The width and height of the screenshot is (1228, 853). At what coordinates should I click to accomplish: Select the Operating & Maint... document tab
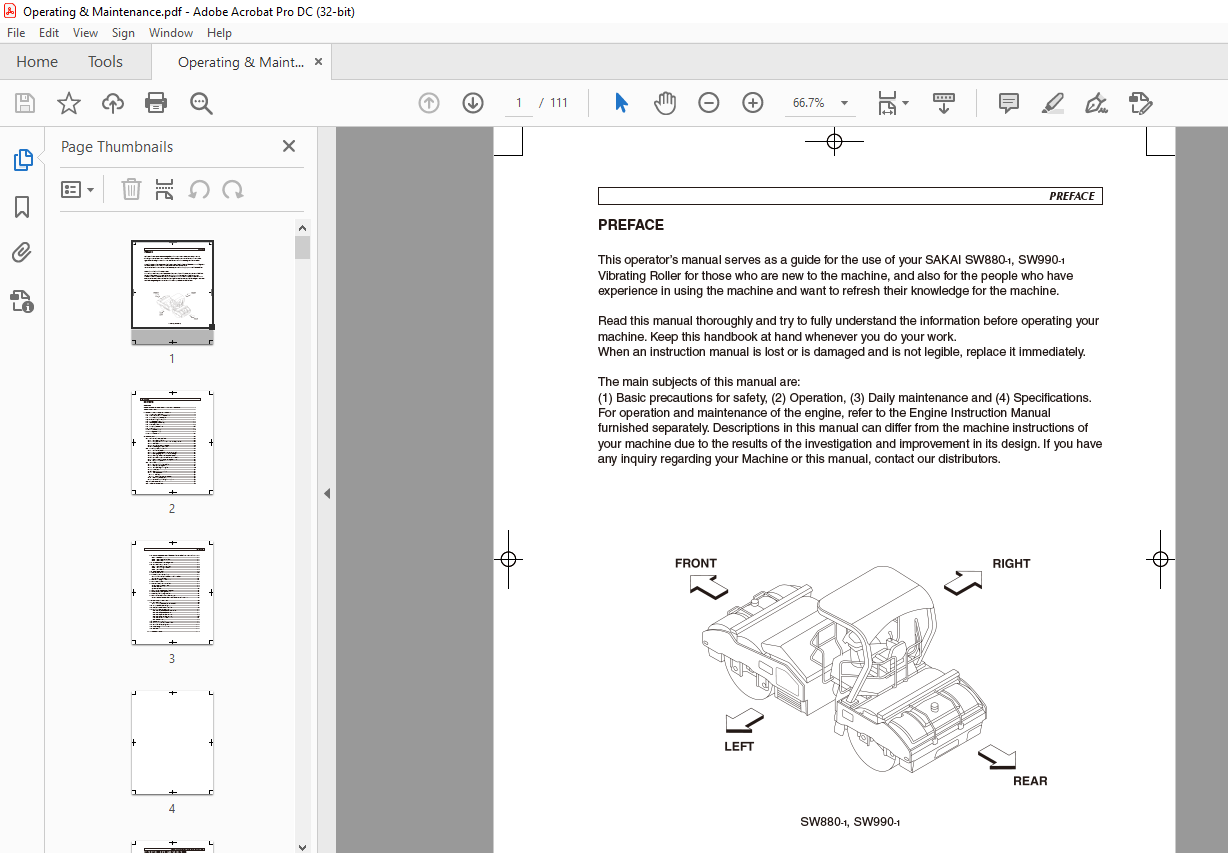240,62
